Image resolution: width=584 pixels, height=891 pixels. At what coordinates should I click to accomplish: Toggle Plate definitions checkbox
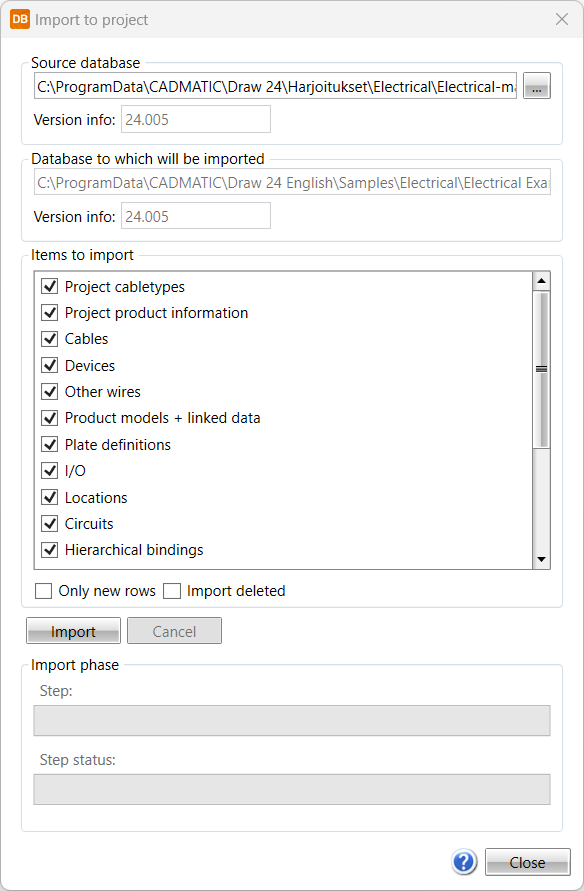50,444
